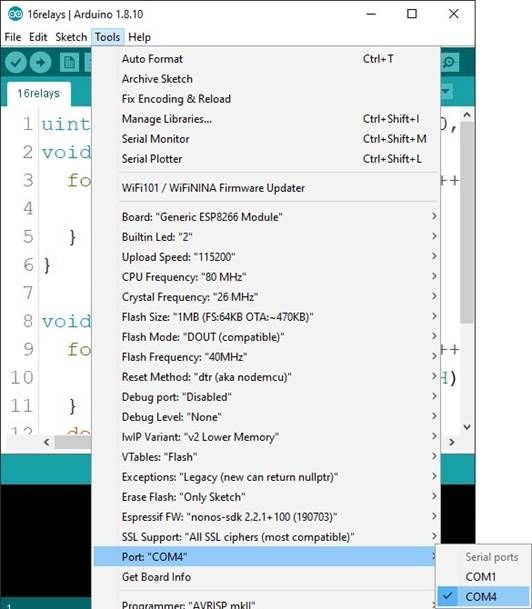Click the Arduino logo in title bar
The image size is (532, 609).
coord(15,14)
